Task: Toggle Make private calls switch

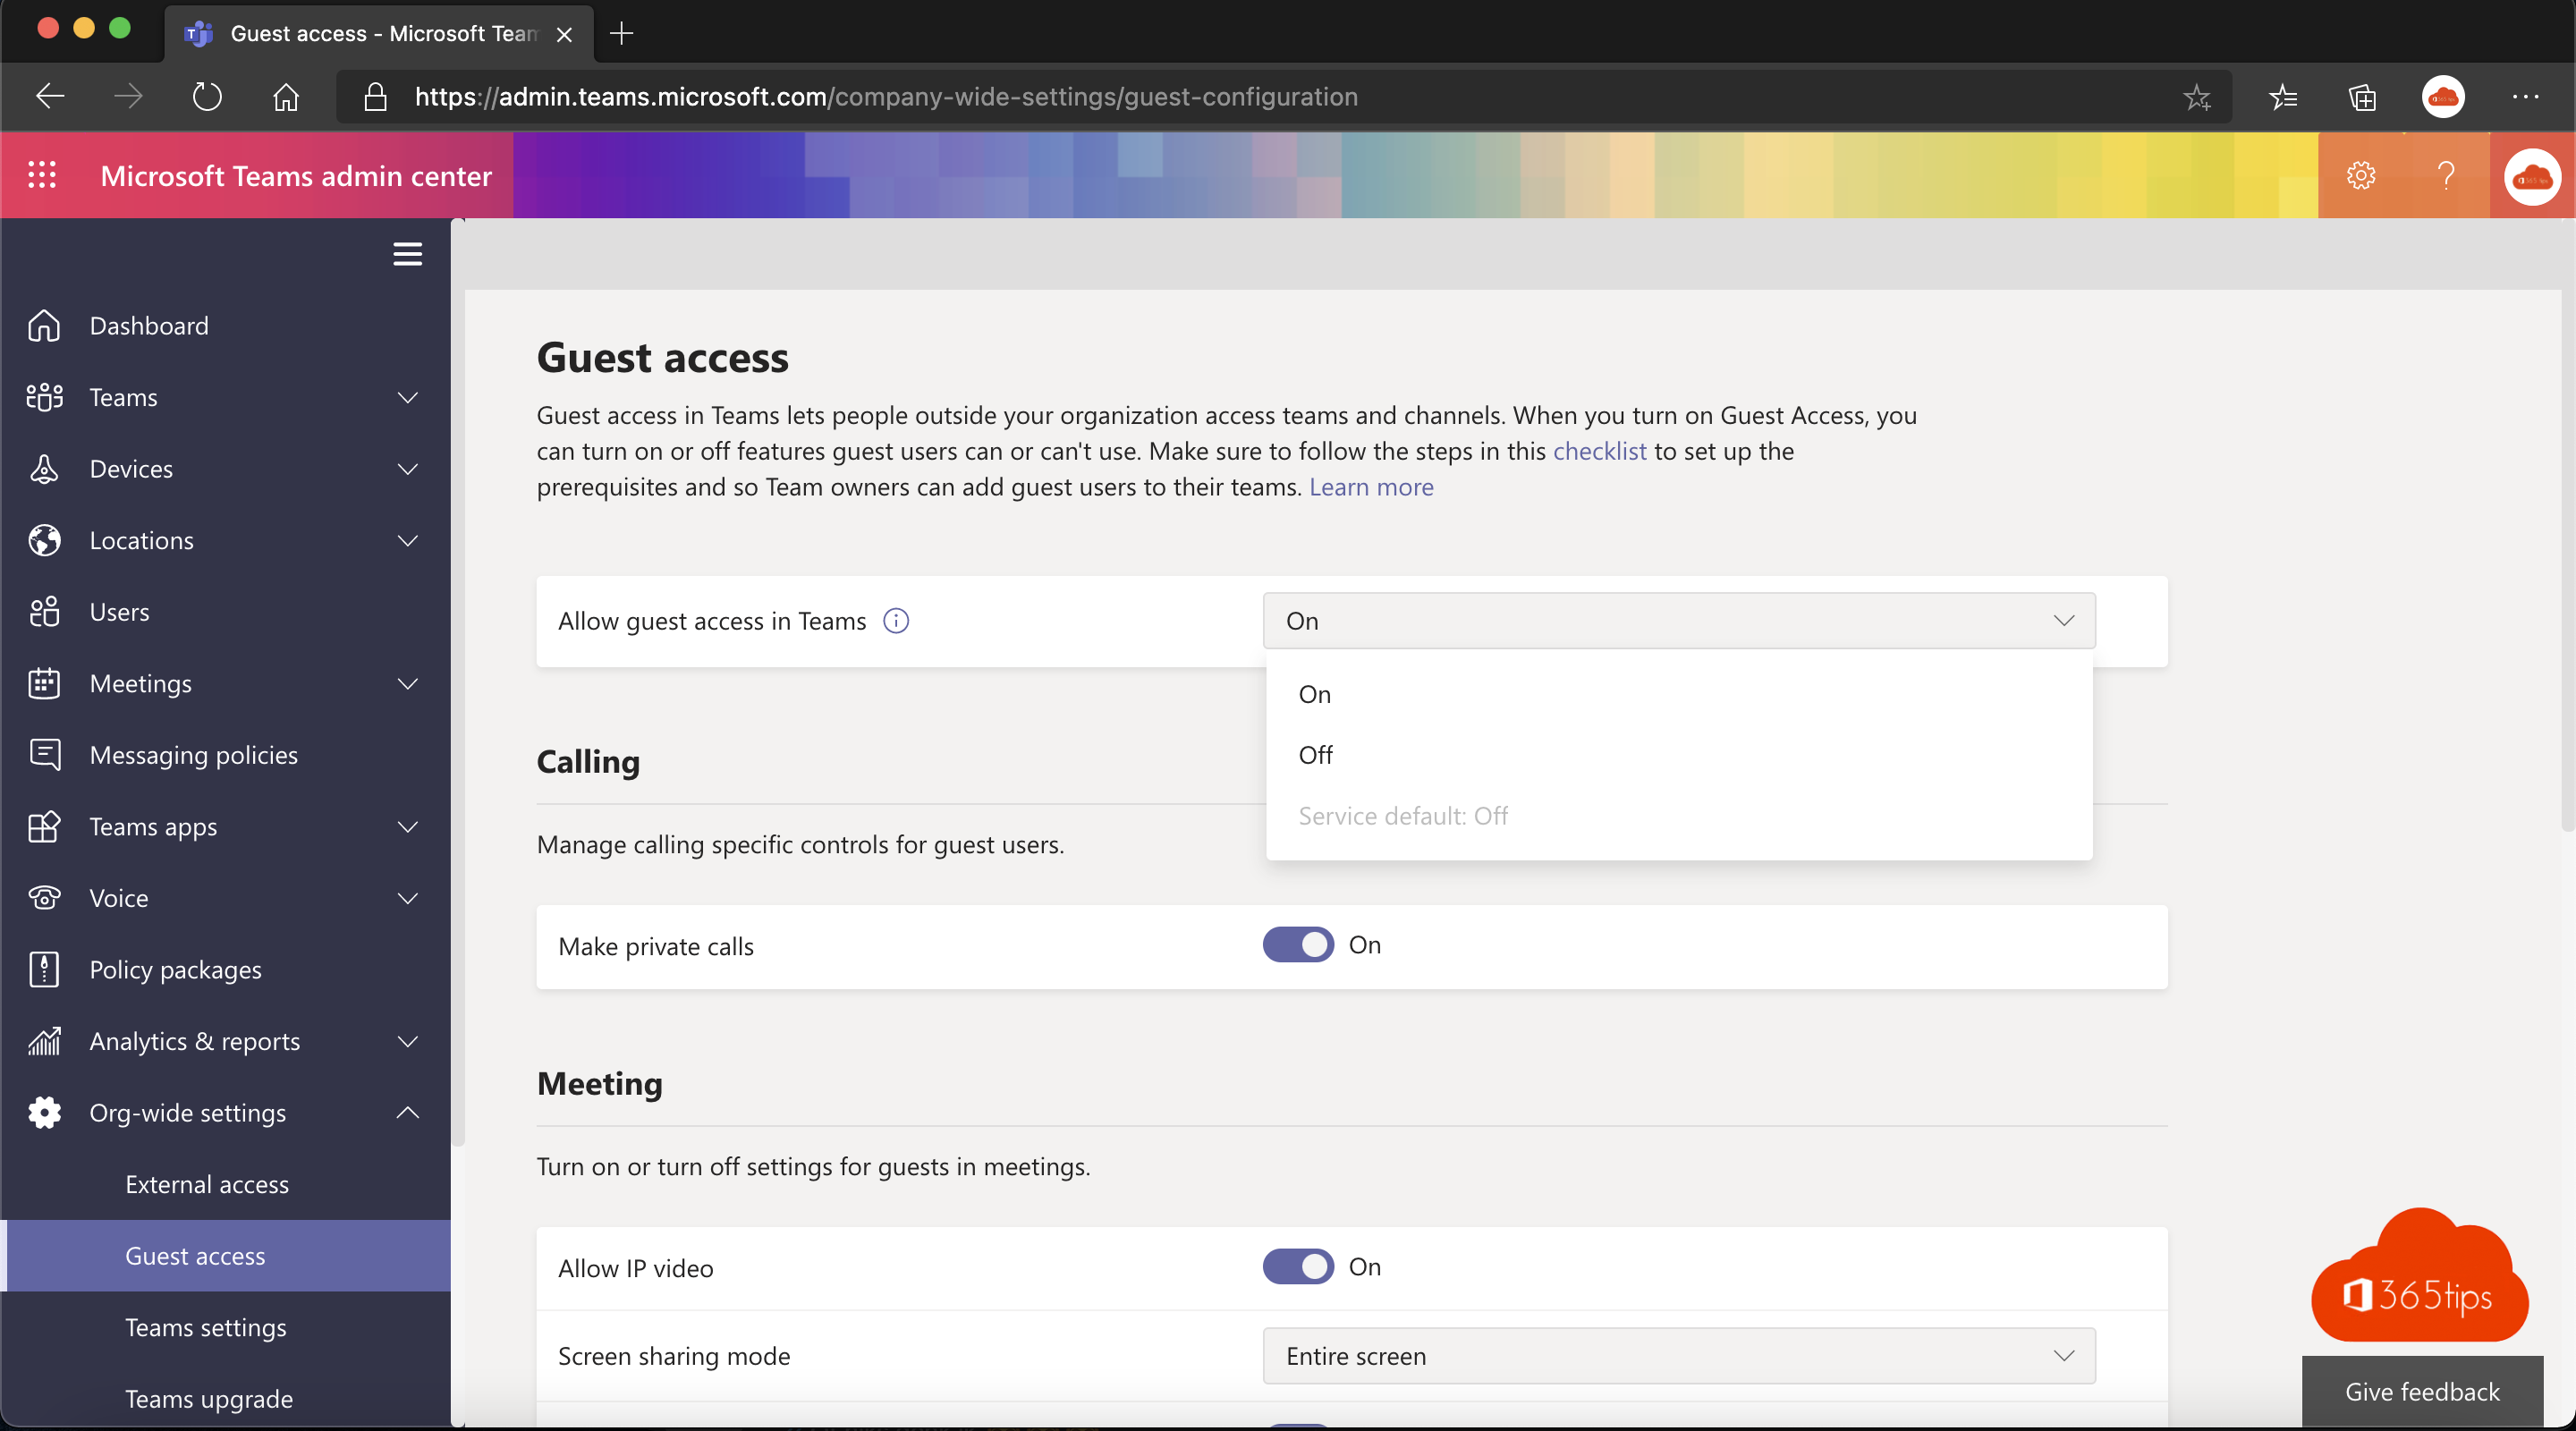Action: pos(1299,944)
